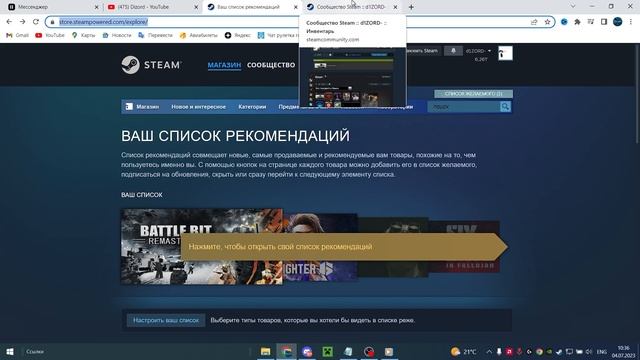
Task: Open the wishlist button СПИСОК ЖЕЛАЕМОГО
Action: (473, 94)
